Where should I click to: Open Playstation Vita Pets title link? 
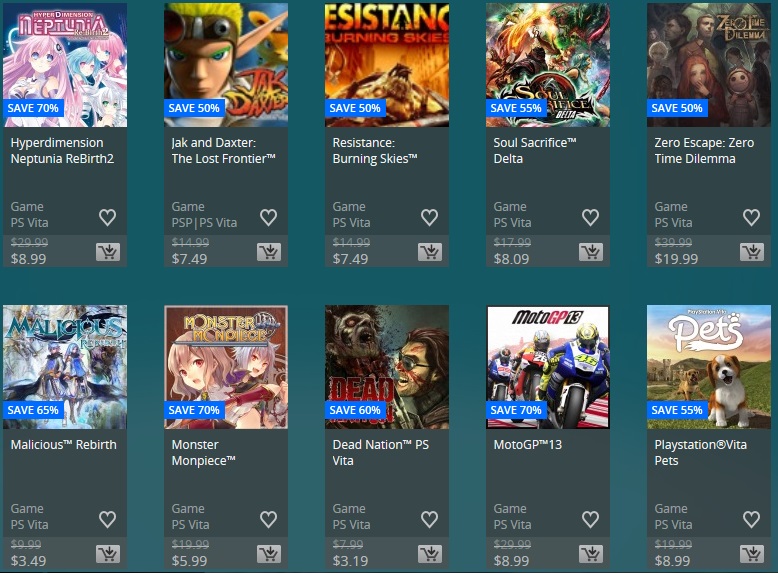[x=700, y=452]
